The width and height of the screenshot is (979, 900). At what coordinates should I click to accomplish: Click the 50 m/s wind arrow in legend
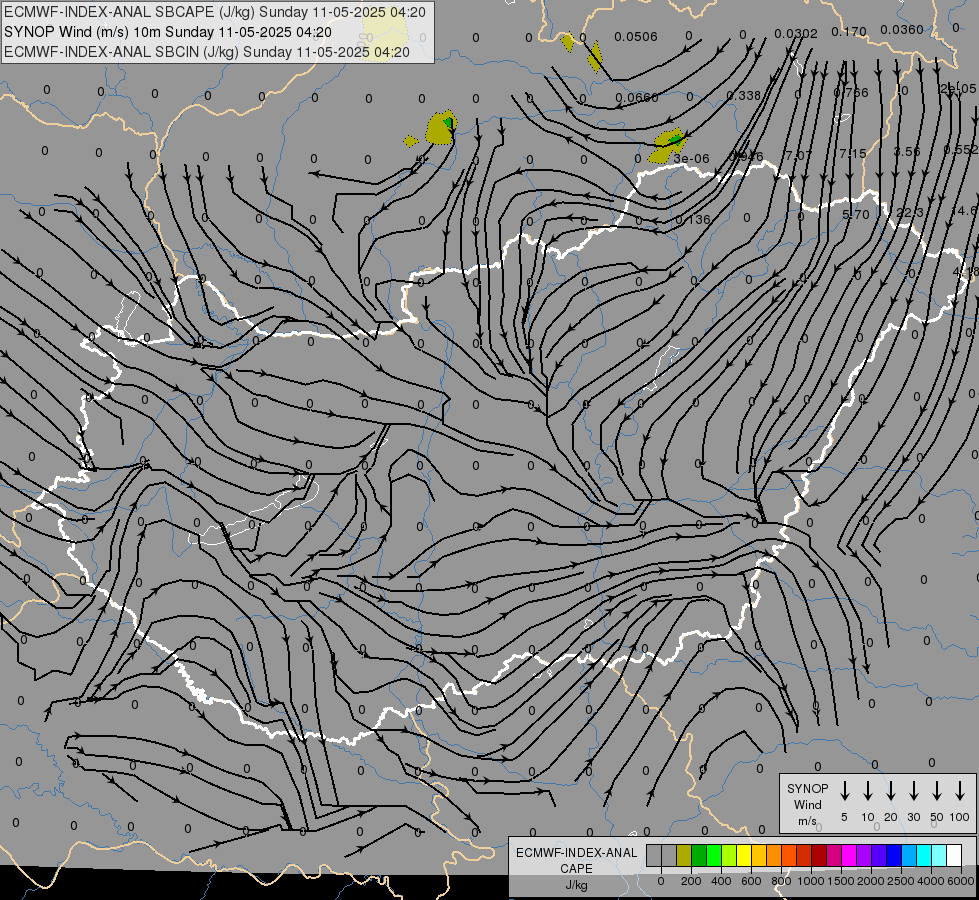937,790
